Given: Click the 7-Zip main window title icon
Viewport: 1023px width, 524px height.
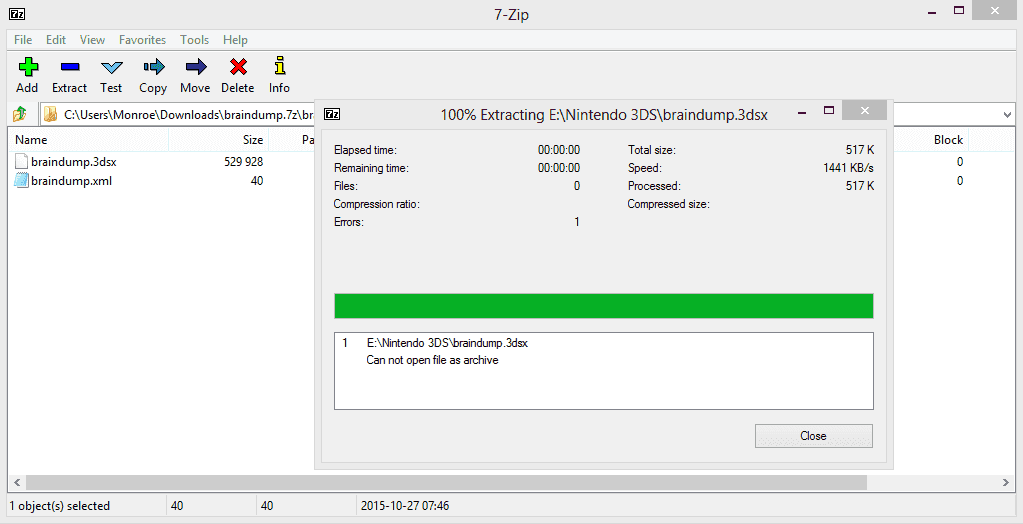Looking at the screenshot, I should [17, 13].
